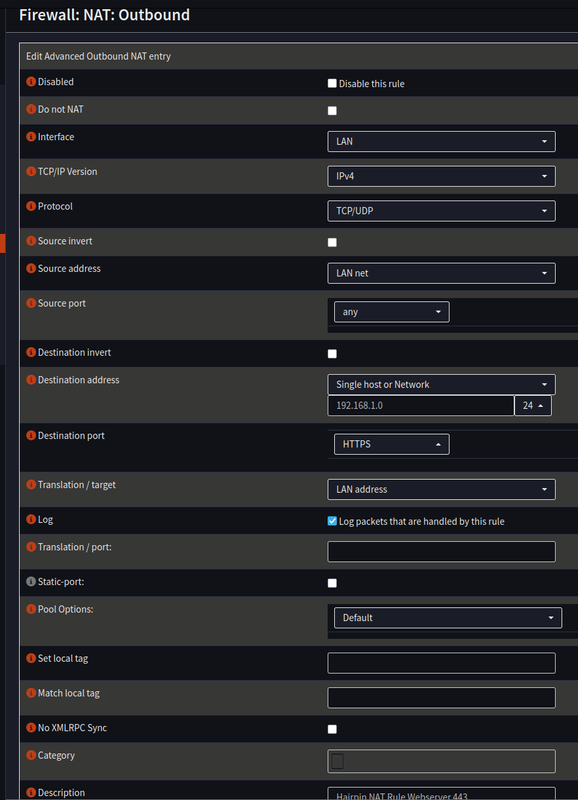The height and width of the screenshot is (800, 578).
Task: Click the Translation / target label text
Action: click(77, 485)
